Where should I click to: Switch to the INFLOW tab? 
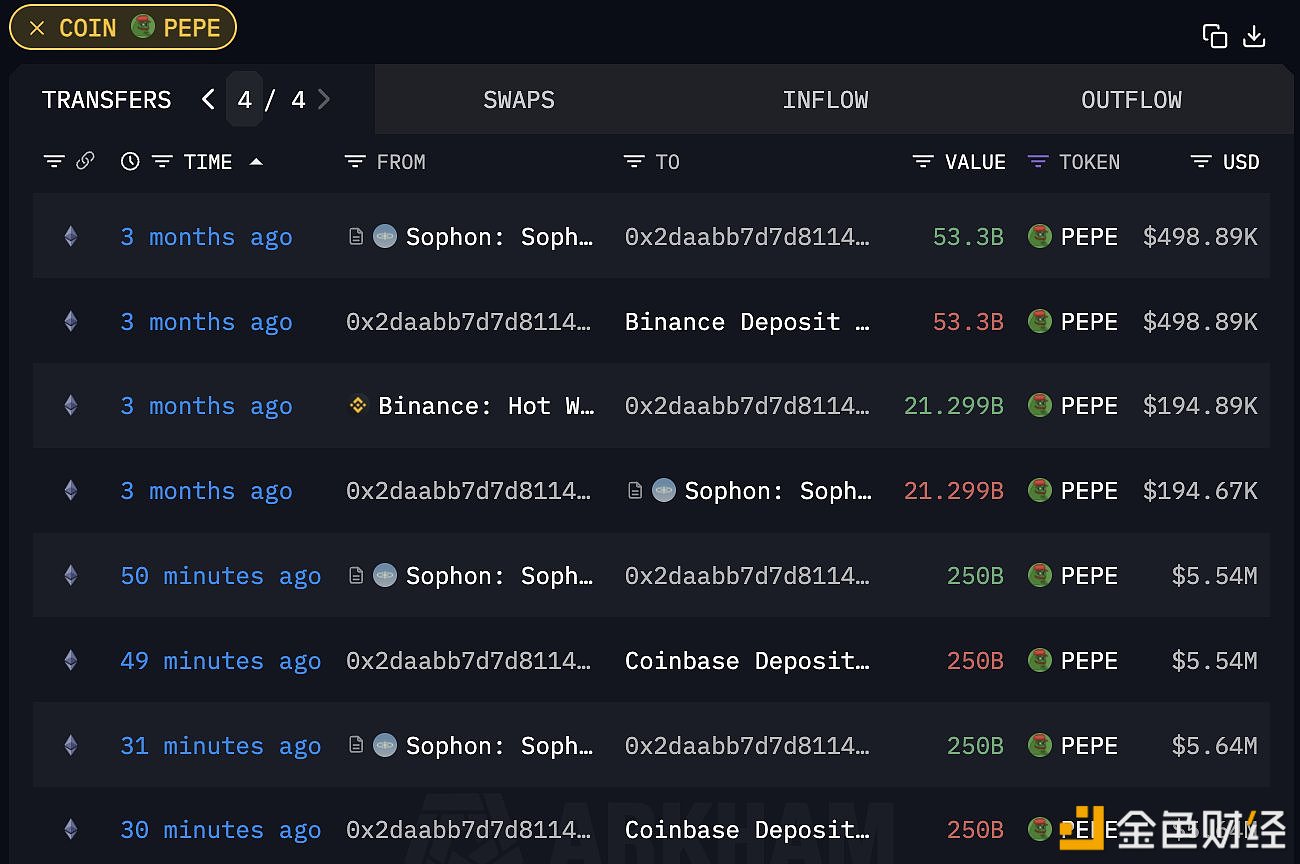tap(825, 100)
